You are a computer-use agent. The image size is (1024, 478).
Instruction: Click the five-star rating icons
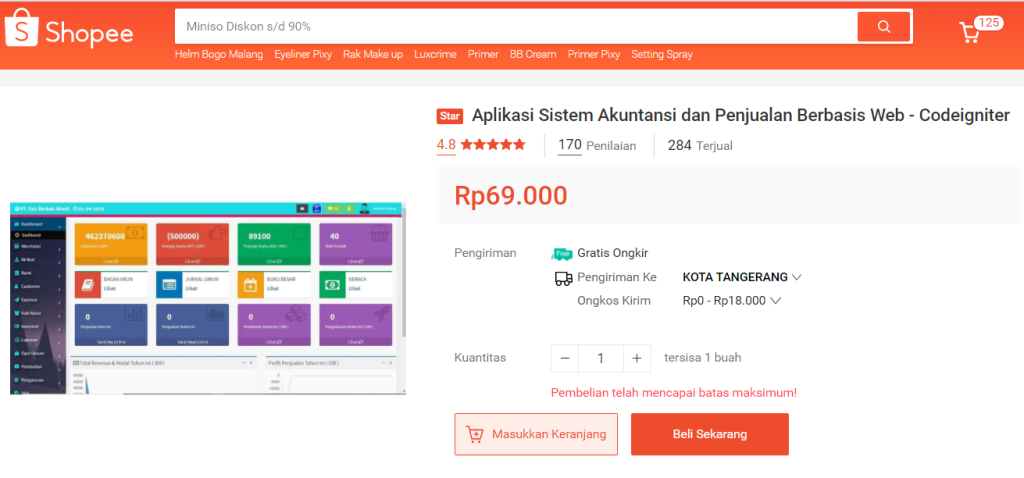(x=493, y=145)
